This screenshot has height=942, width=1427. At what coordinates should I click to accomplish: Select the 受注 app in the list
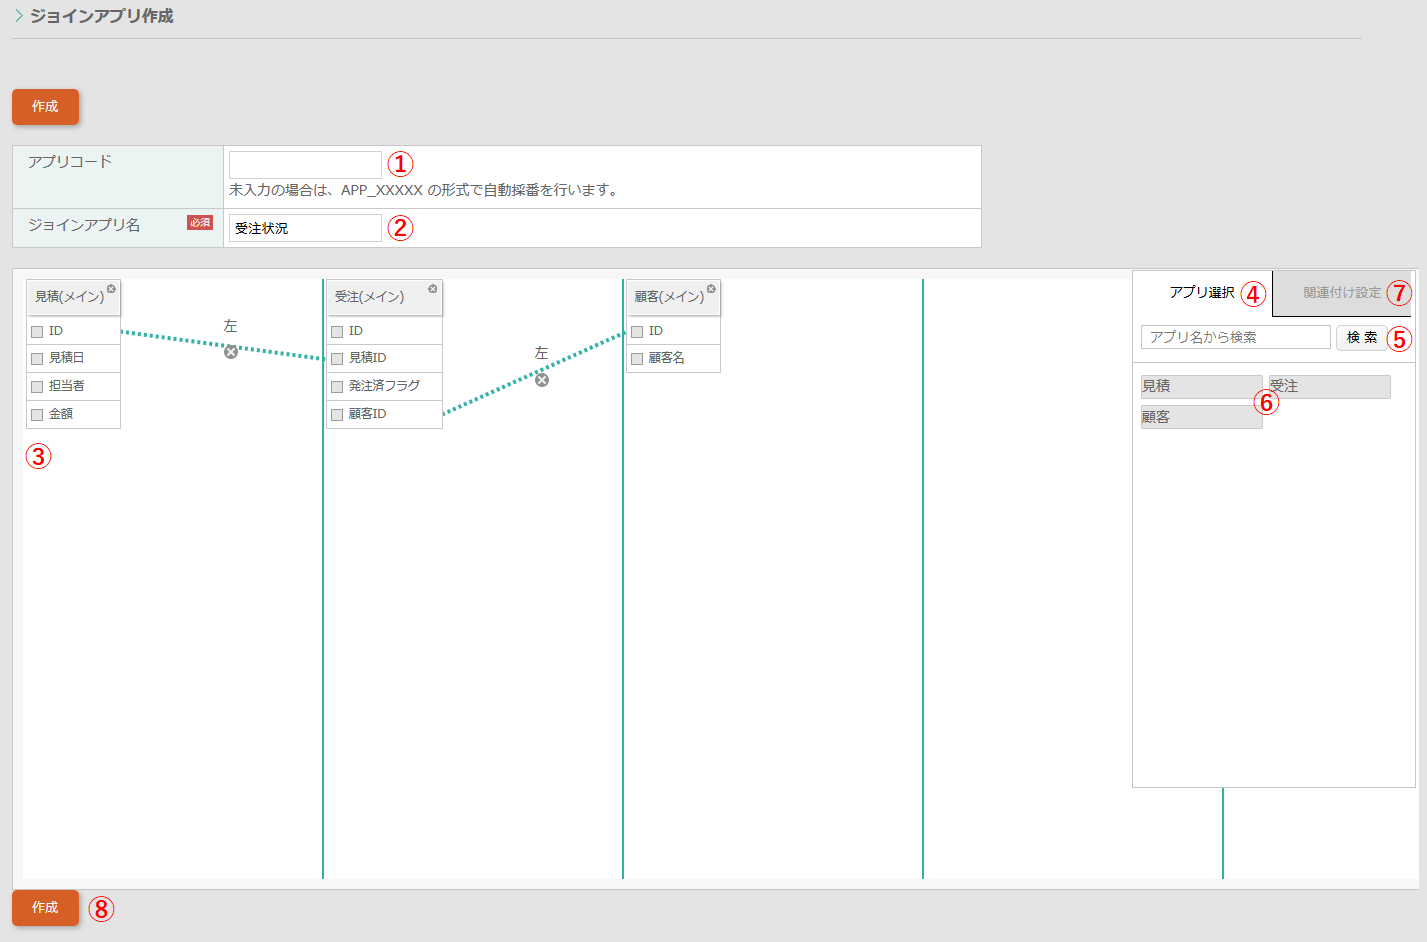[x=1329, y=387]
